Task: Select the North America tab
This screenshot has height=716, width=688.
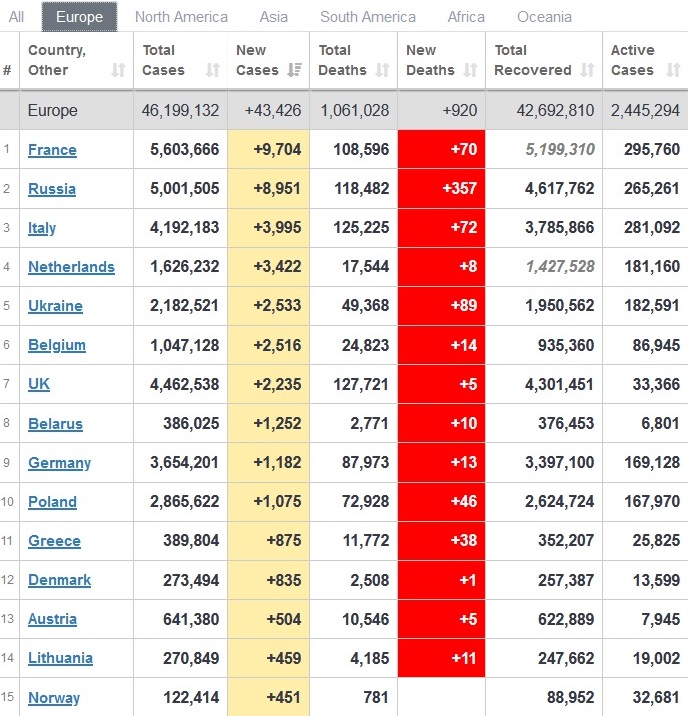Action: [181, 17]
